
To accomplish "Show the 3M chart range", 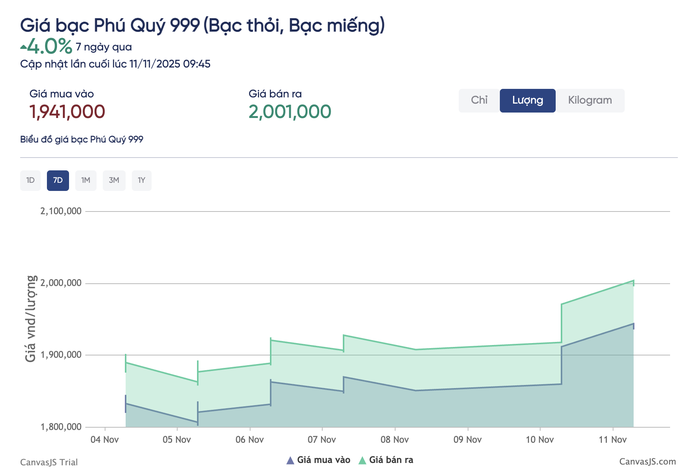I will (114, 180).
